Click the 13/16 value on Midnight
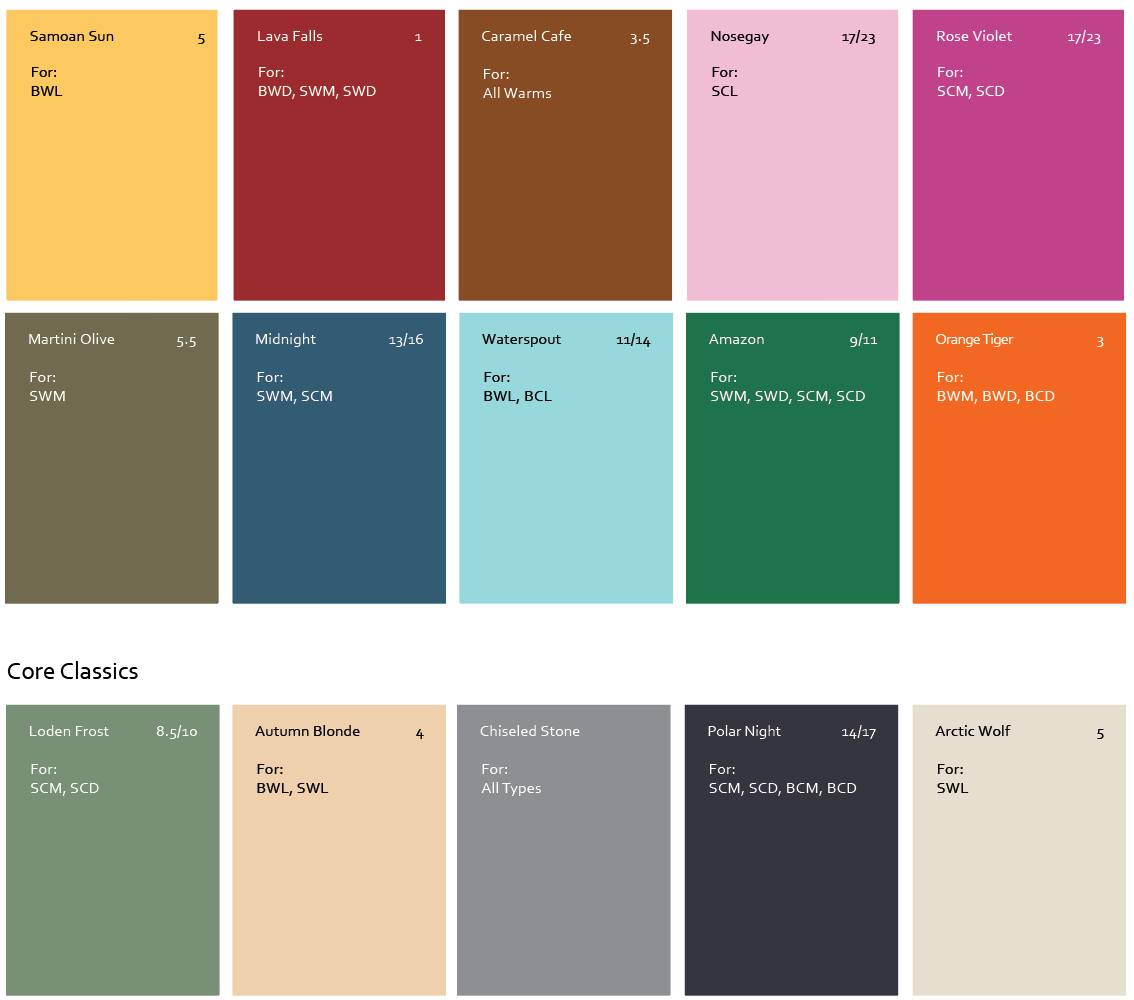The image size is (1134, 1000). click(x=406, y=340)
